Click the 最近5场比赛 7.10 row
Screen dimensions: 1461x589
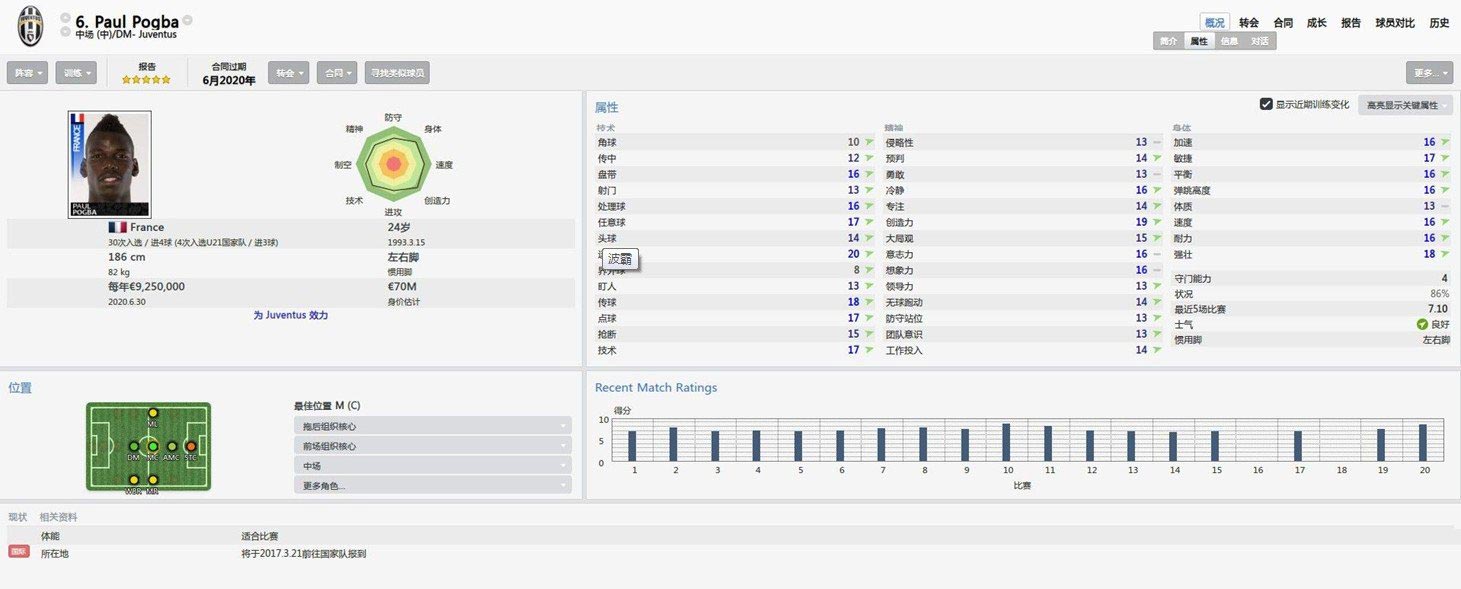click(1312, 309)
